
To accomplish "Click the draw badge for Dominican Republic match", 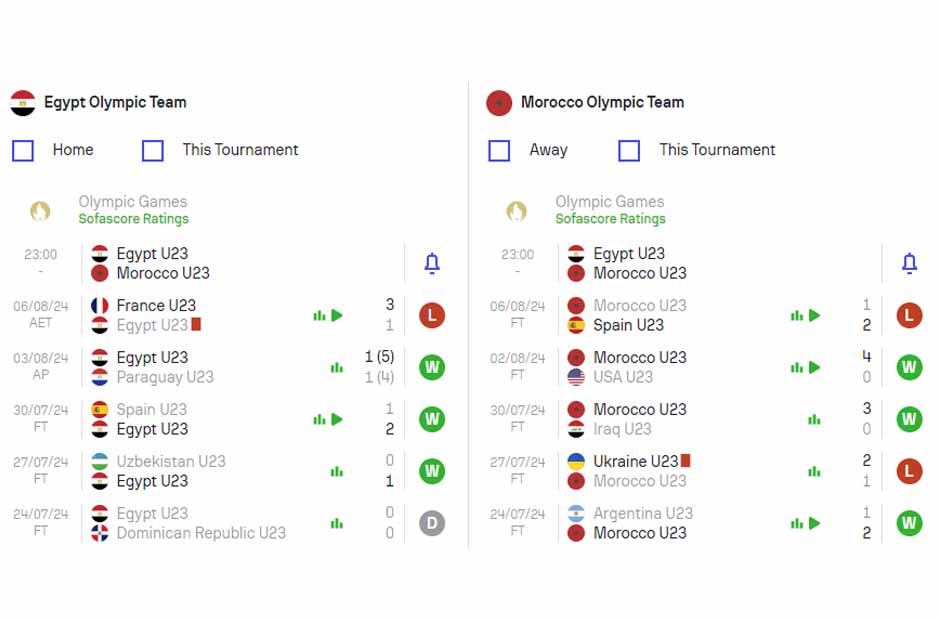I will 432,523.
